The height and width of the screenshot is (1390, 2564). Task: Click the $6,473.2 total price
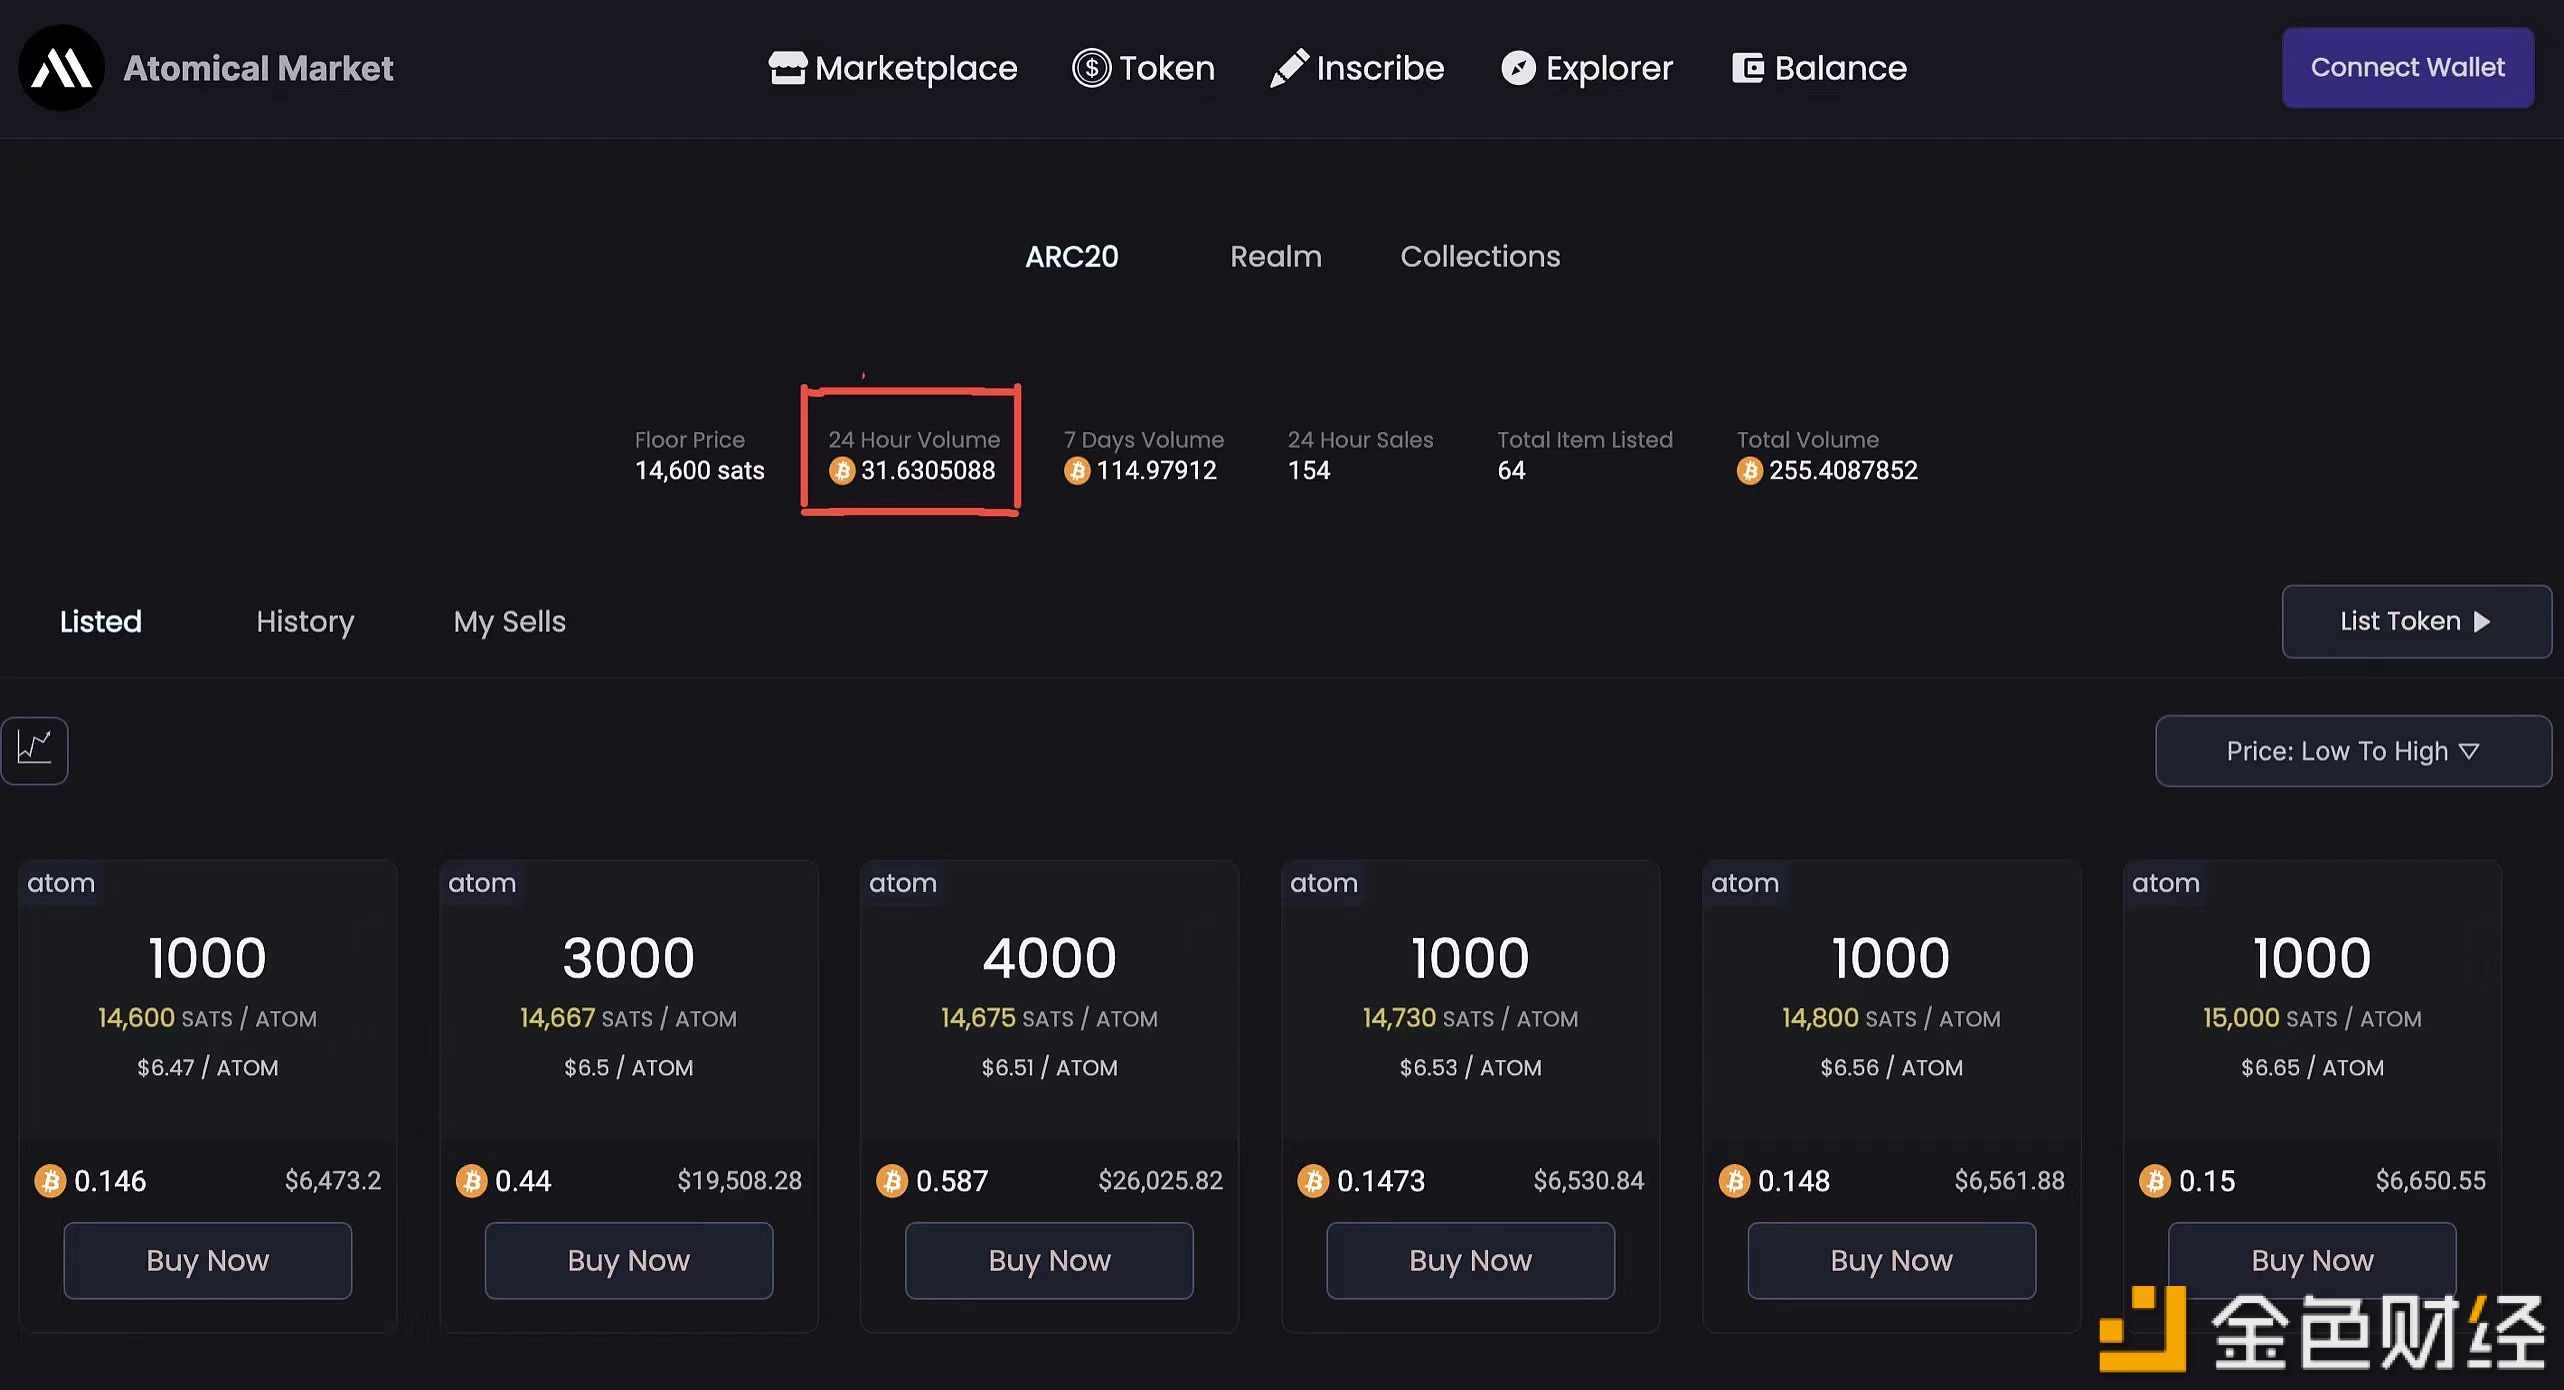point(333,1181)
